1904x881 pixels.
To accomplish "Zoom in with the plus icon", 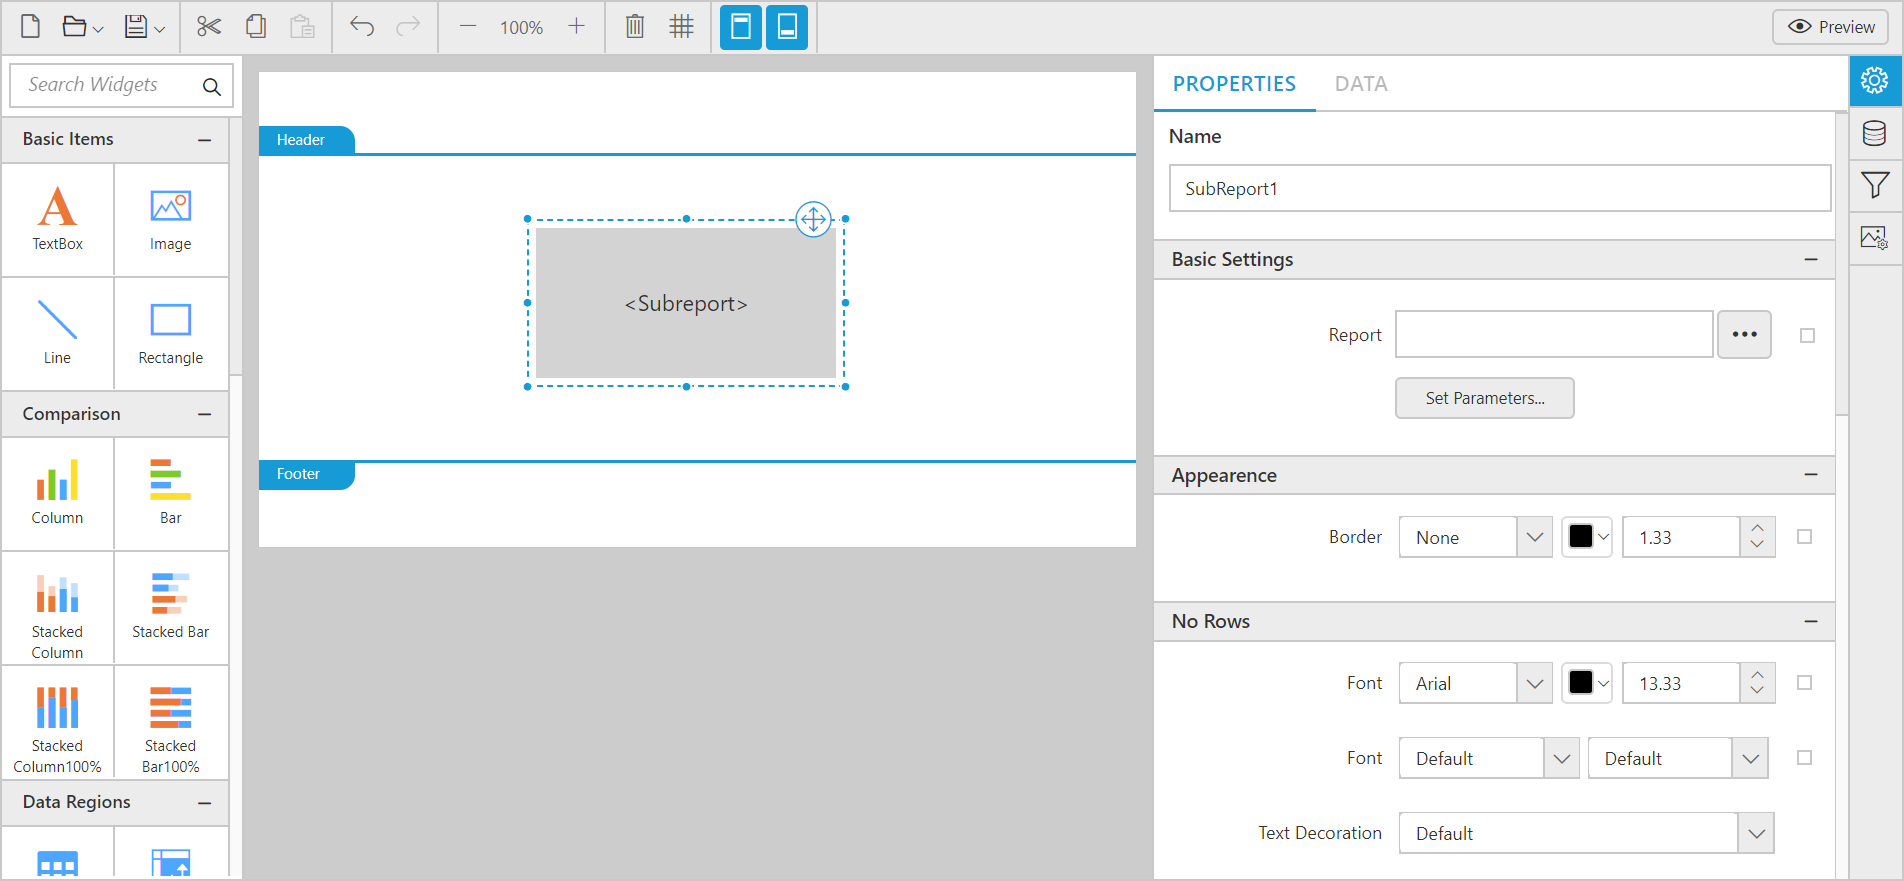I will pos(576,27).
